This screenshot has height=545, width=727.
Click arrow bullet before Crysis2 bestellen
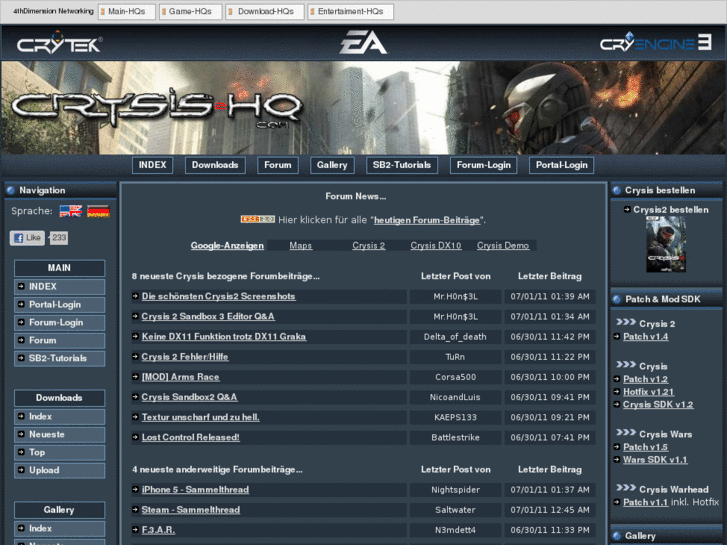pyautogui.click(x=627, y=210)
